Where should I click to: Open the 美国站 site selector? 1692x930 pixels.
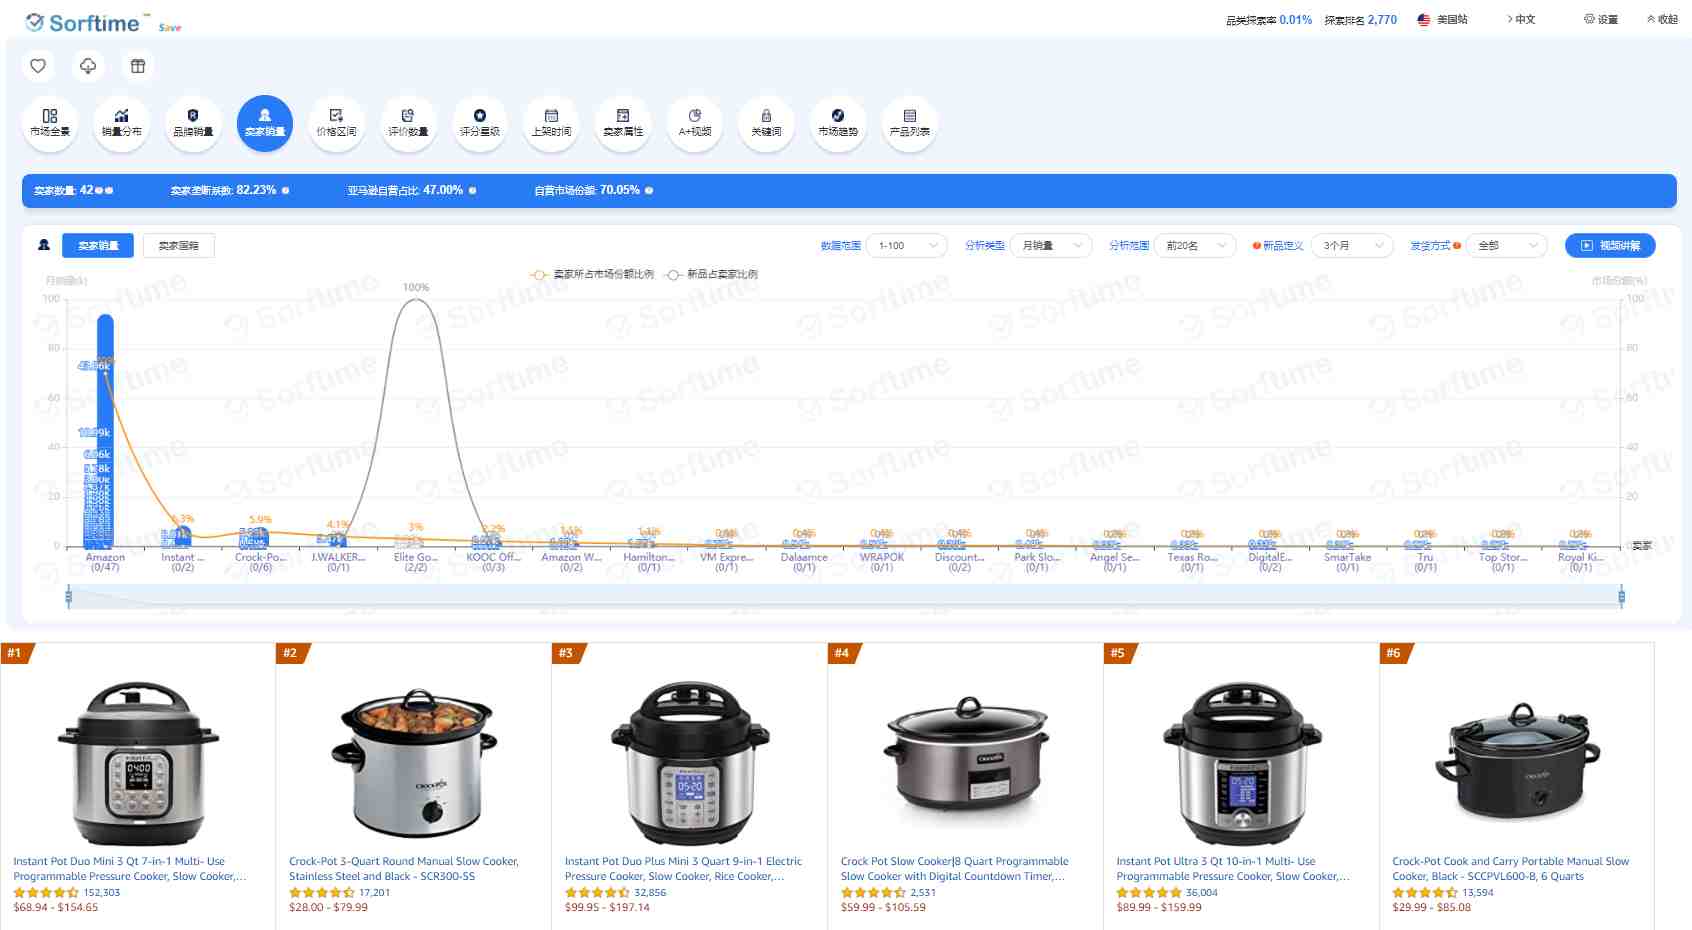point(1443,19)
